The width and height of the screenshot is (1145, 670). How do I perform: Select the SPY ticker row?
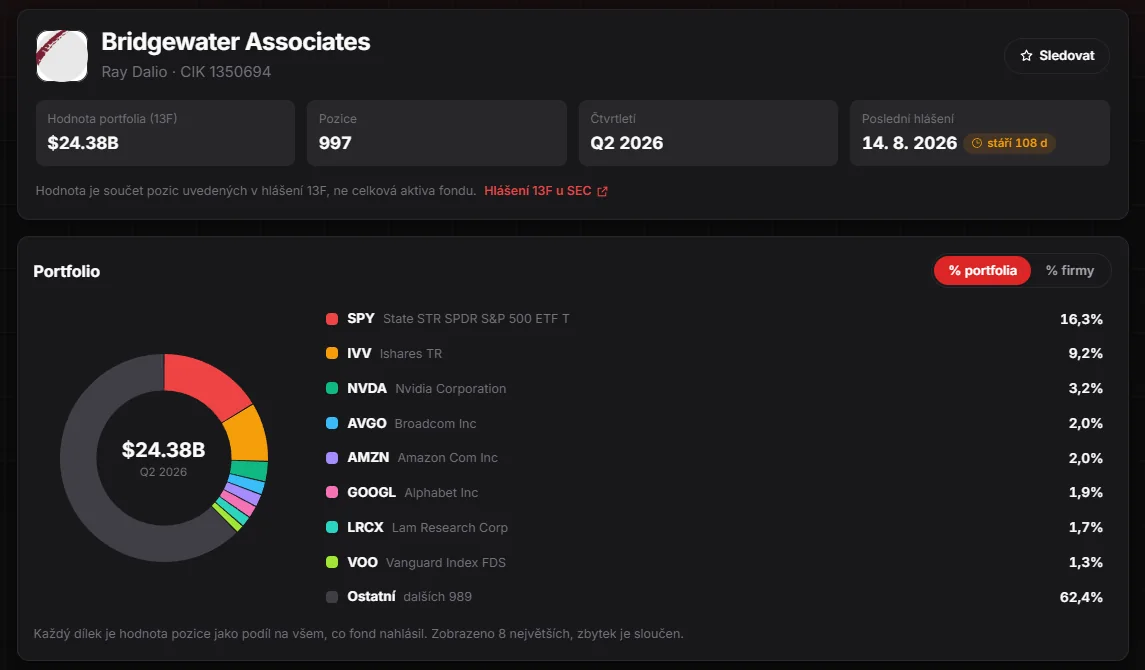[x=714, y=319]
